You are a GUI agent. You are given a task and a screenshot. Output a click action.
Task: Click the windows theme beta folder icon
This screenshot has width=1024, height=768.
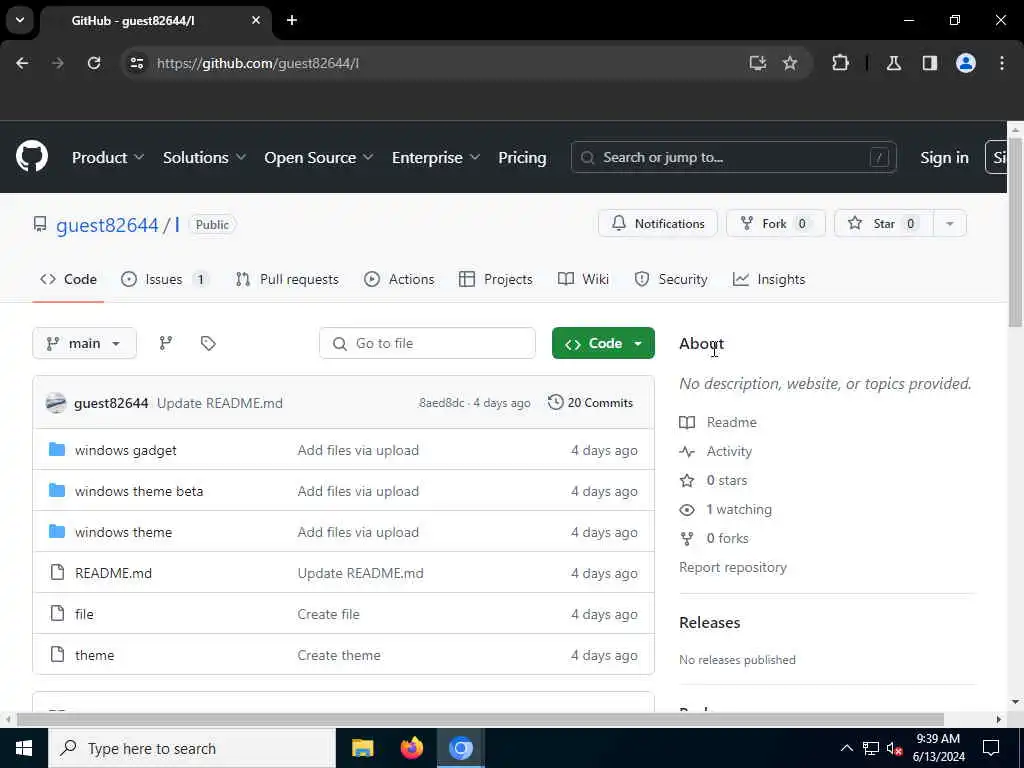pyautogui.click(x=57, y=490)
